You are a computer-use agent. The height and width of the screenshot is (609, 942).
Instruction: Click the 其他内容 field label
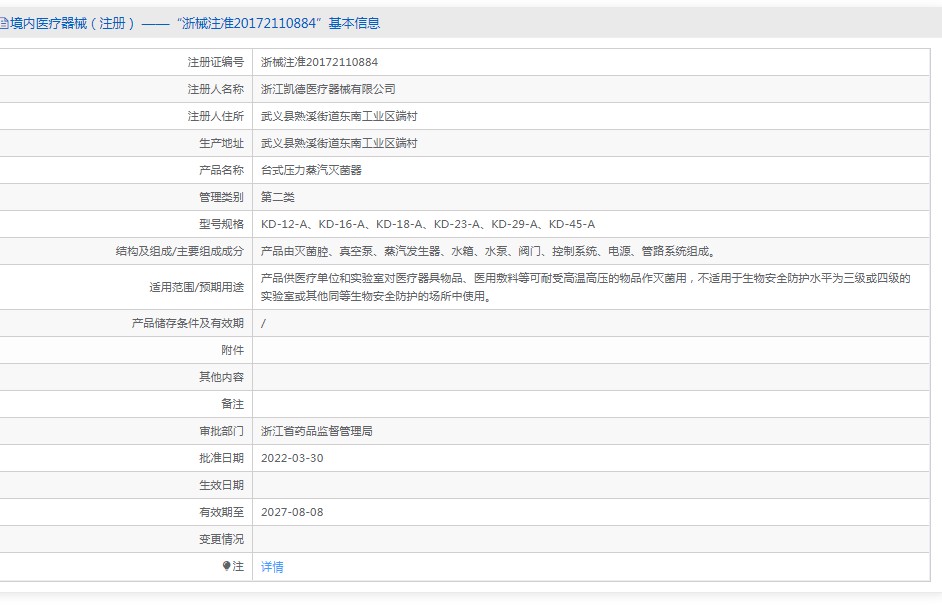[221, 377]
